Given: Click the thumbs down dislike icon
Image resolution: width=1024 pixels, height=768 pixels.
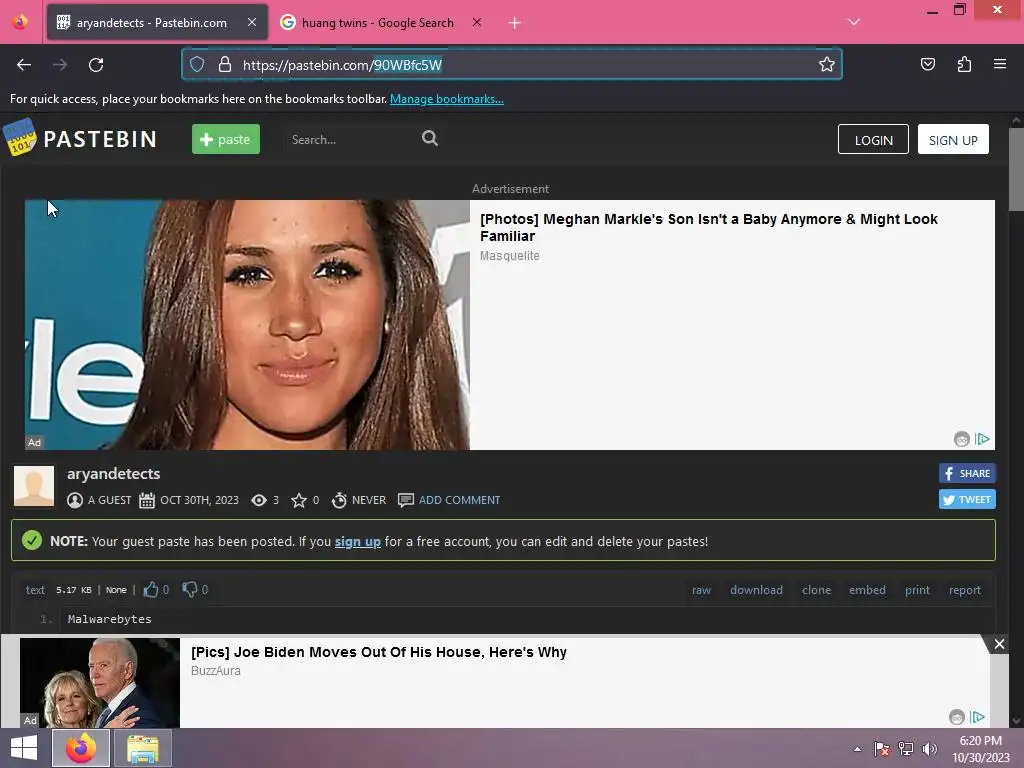Looking at the screenshot, I should [x=189, y=590].
